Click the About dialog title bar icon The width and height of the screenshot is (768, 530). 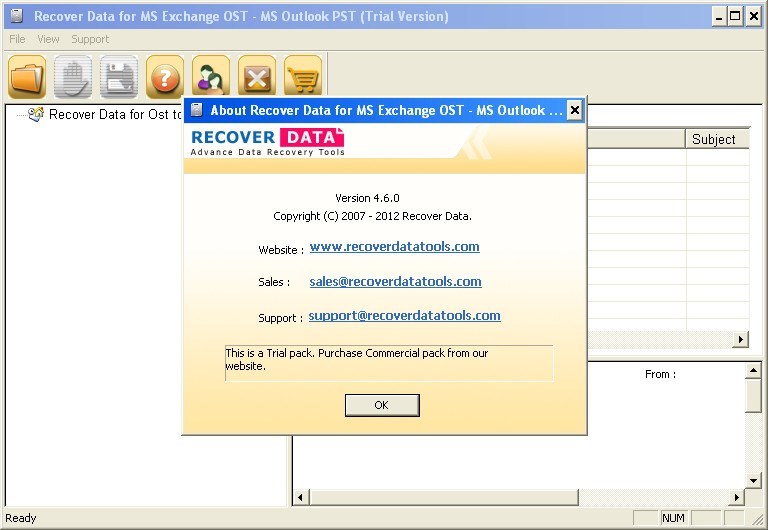(196, 110)
